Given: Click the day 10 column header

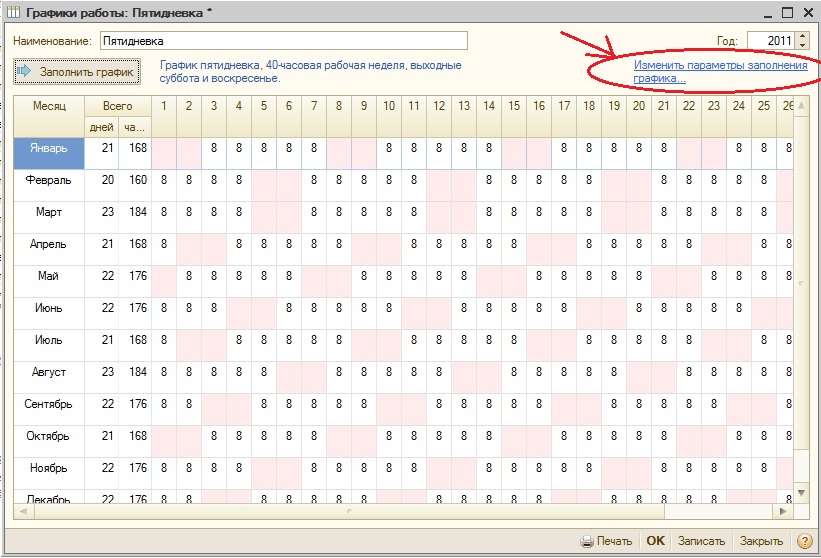Looking at the screenshot, I should pyautogui.click(x=389, y=117).
